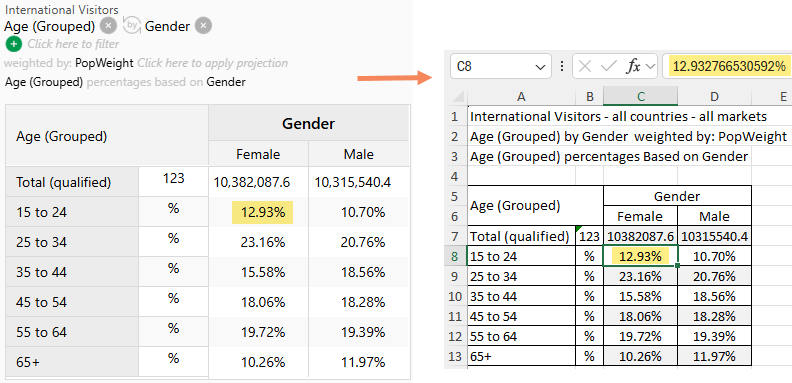Click the Male subheader in left table
The height and width of the screenshot is (383, 792).
click(359, 154)
